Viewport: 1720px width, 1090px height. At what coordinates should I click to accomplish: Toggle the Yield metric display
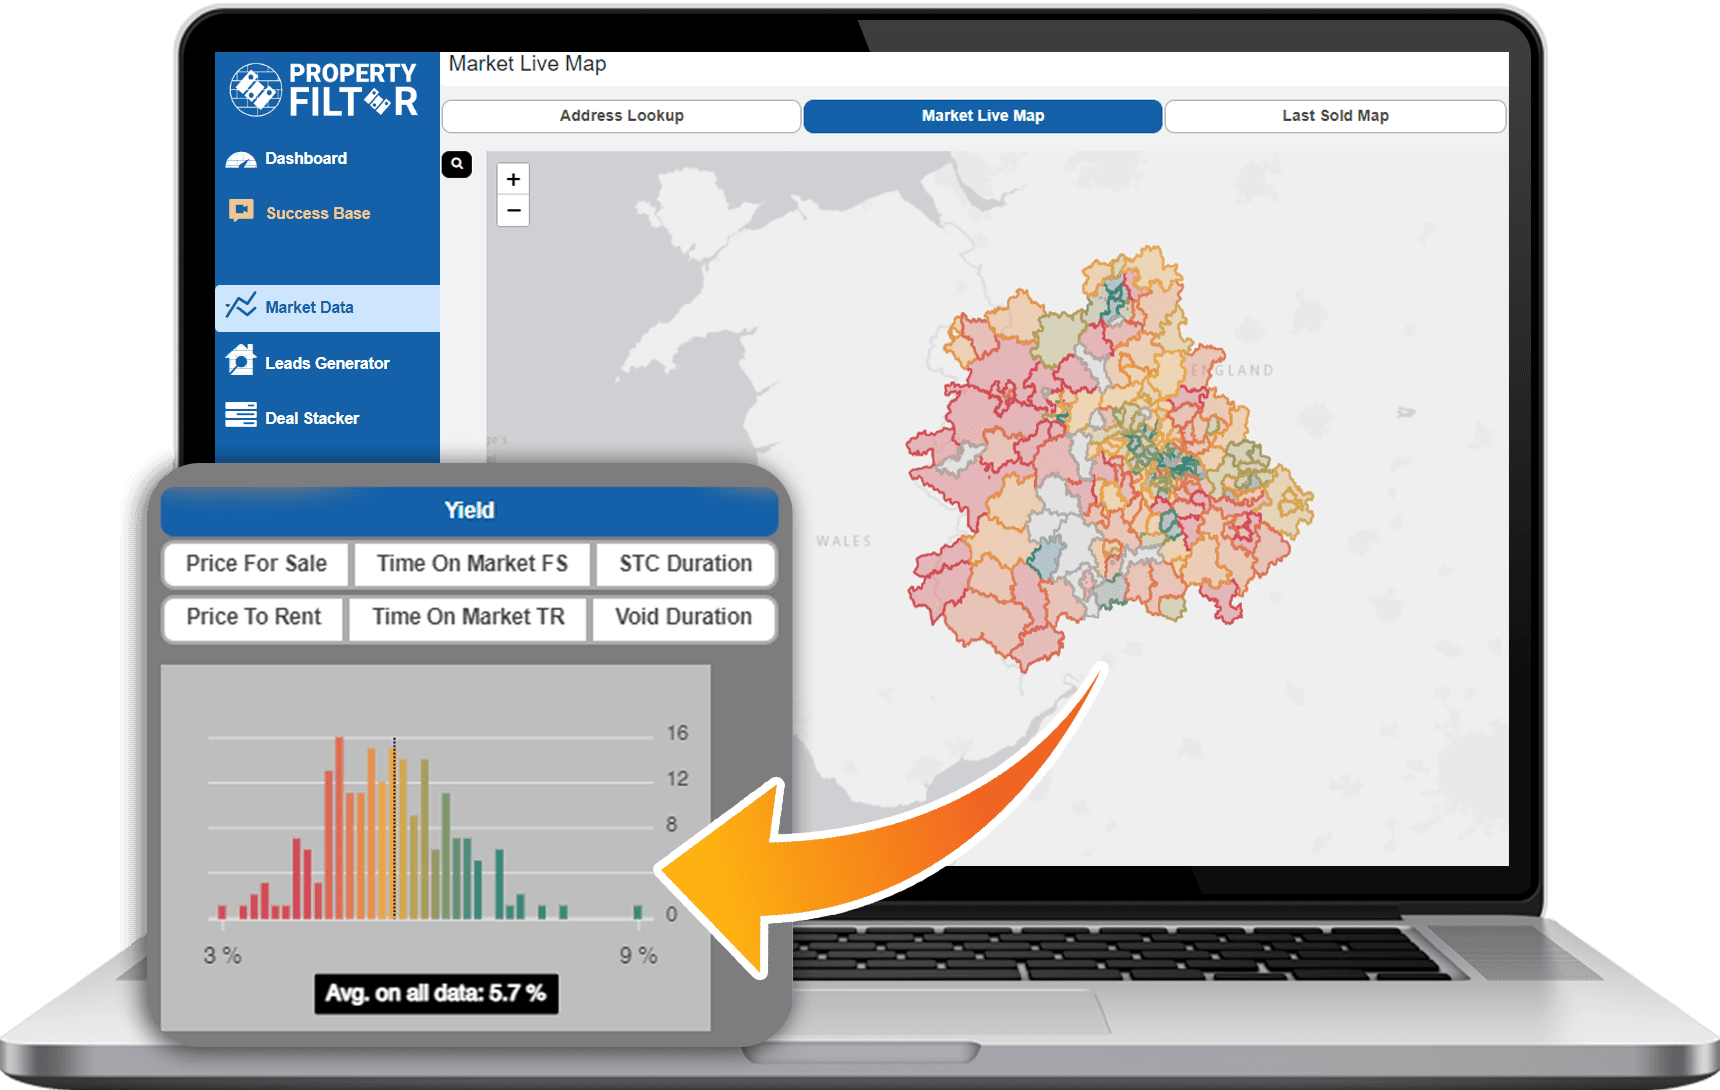(469, 511)
